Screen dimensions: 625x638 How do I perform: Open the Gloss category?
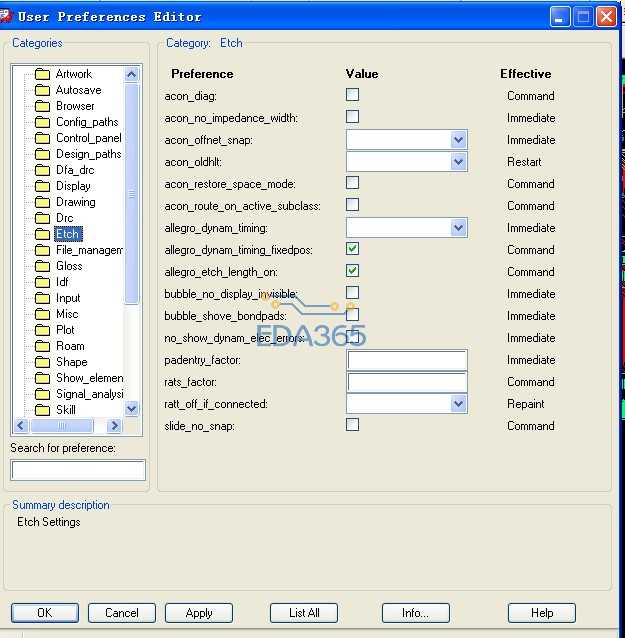click(69, 266)
